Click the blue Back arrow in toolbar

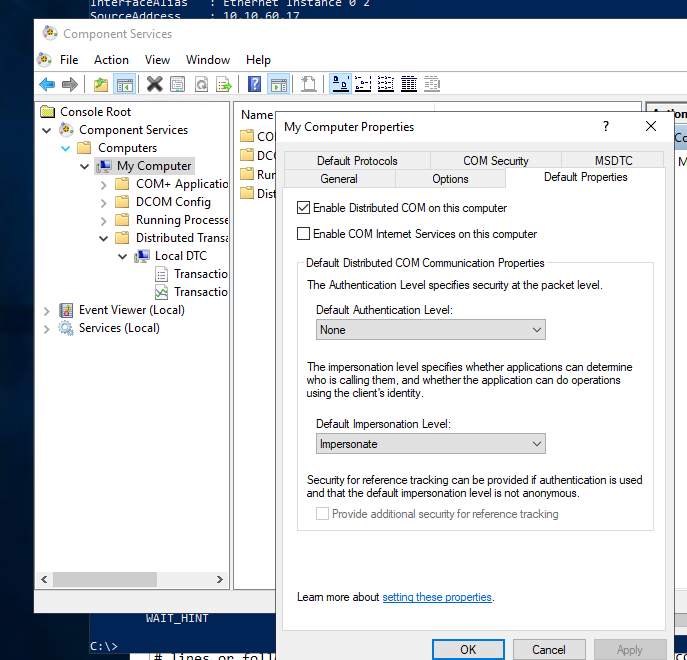[x=47, y=84]
